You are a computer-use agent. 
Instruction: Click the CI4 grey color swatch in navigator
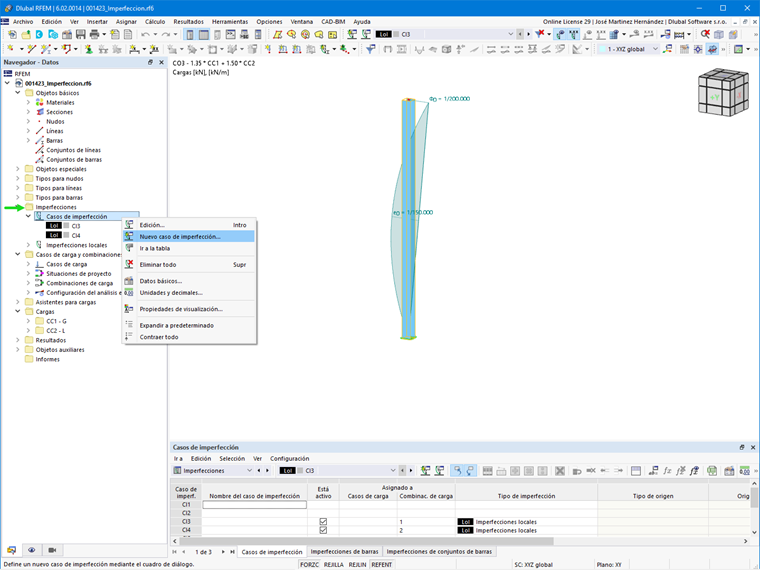(66, 236)
